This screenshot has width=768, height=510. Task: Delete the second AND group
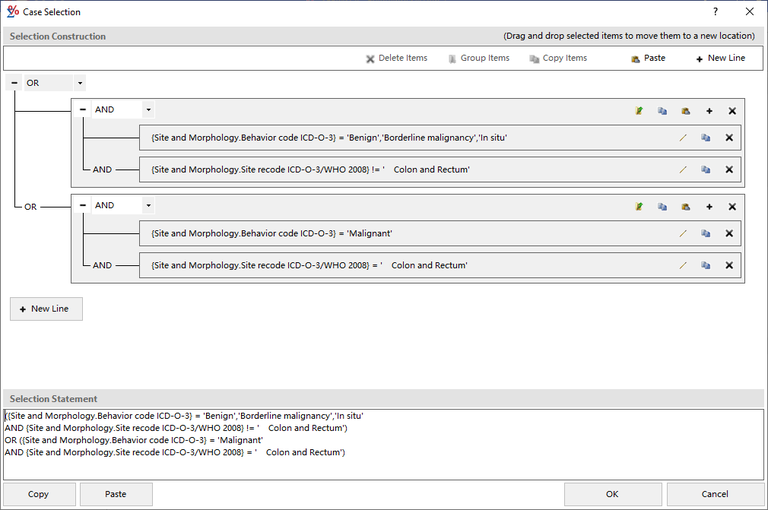pos(732,207)
